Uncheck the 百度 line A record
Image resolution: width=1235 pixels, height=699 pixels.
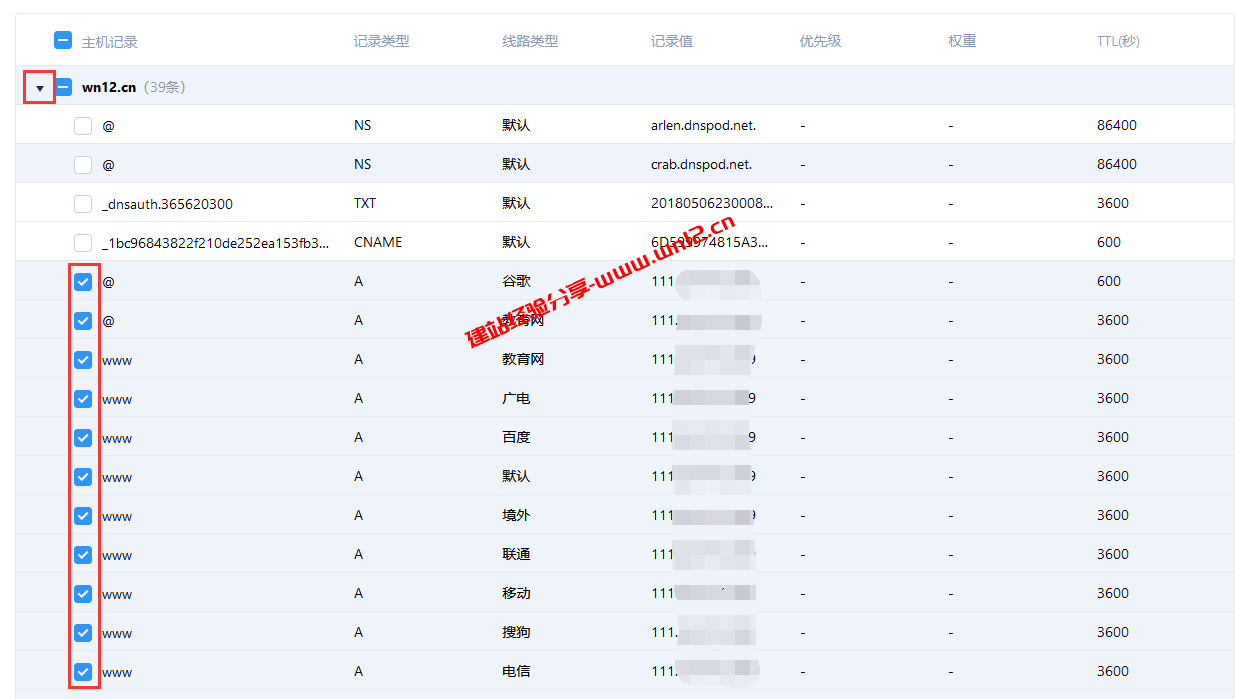[83, 437]
